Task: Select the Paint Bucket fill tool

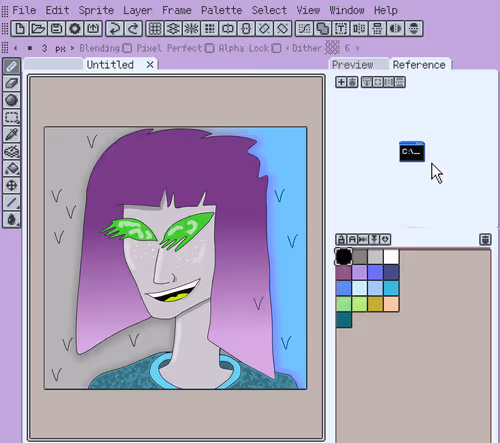Action: click(12, 168)
